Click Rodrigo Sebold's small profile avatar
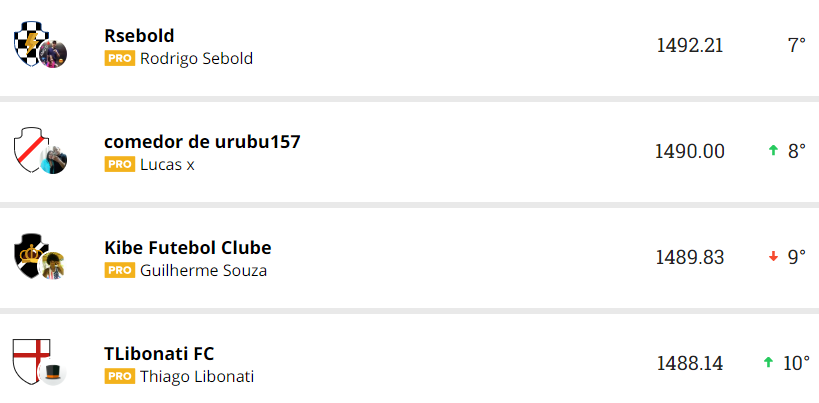The height and width of the screenshot is (403, 819). (x=54, y=55)
